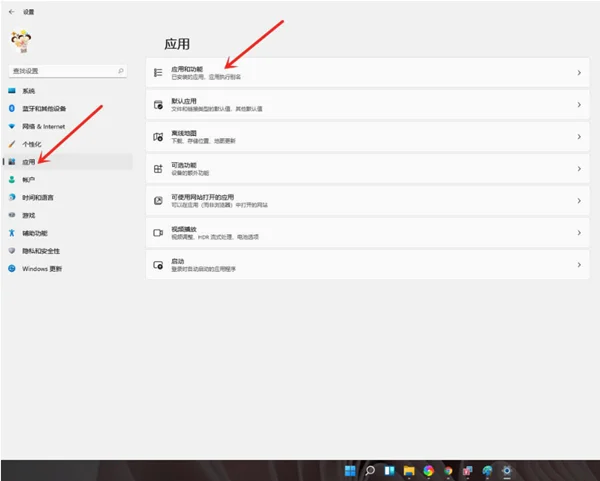Screen dimensions: 600x481
Task: Open File Explorer from the taskbar
Action: pos(409,470)
